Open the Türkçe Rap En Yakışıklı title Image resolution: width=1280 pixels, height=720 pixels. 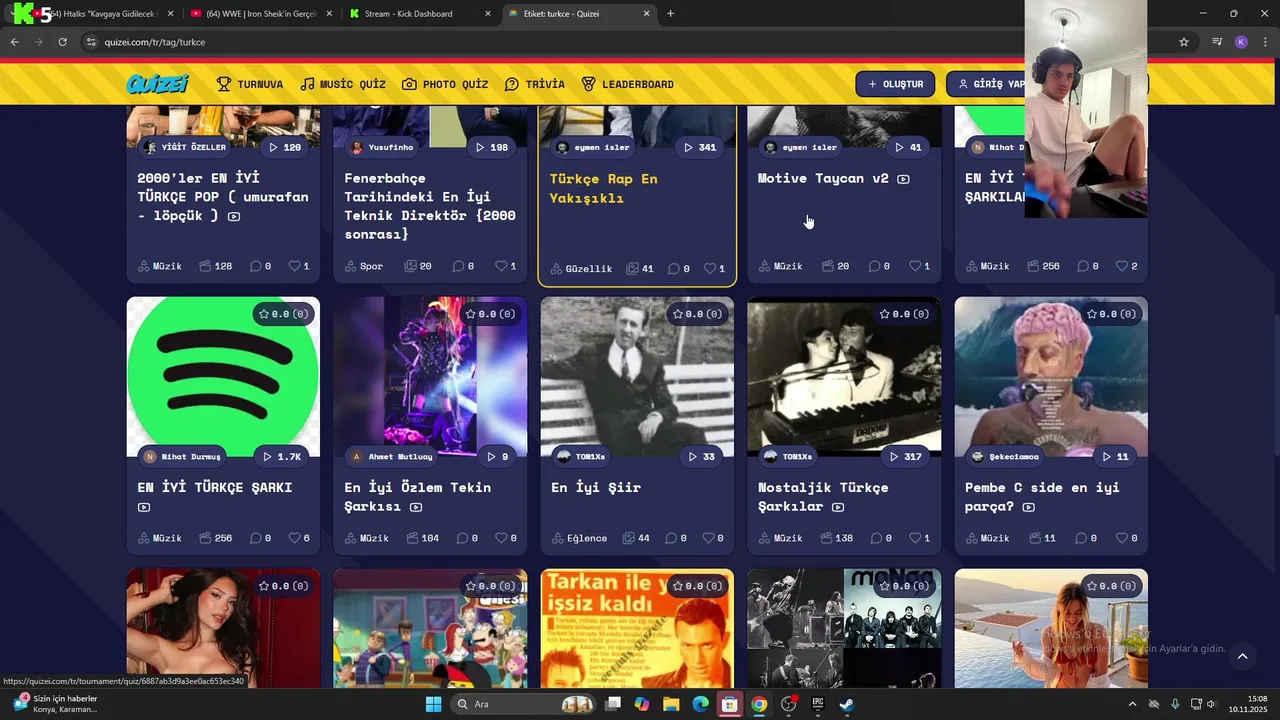point(604,188)
